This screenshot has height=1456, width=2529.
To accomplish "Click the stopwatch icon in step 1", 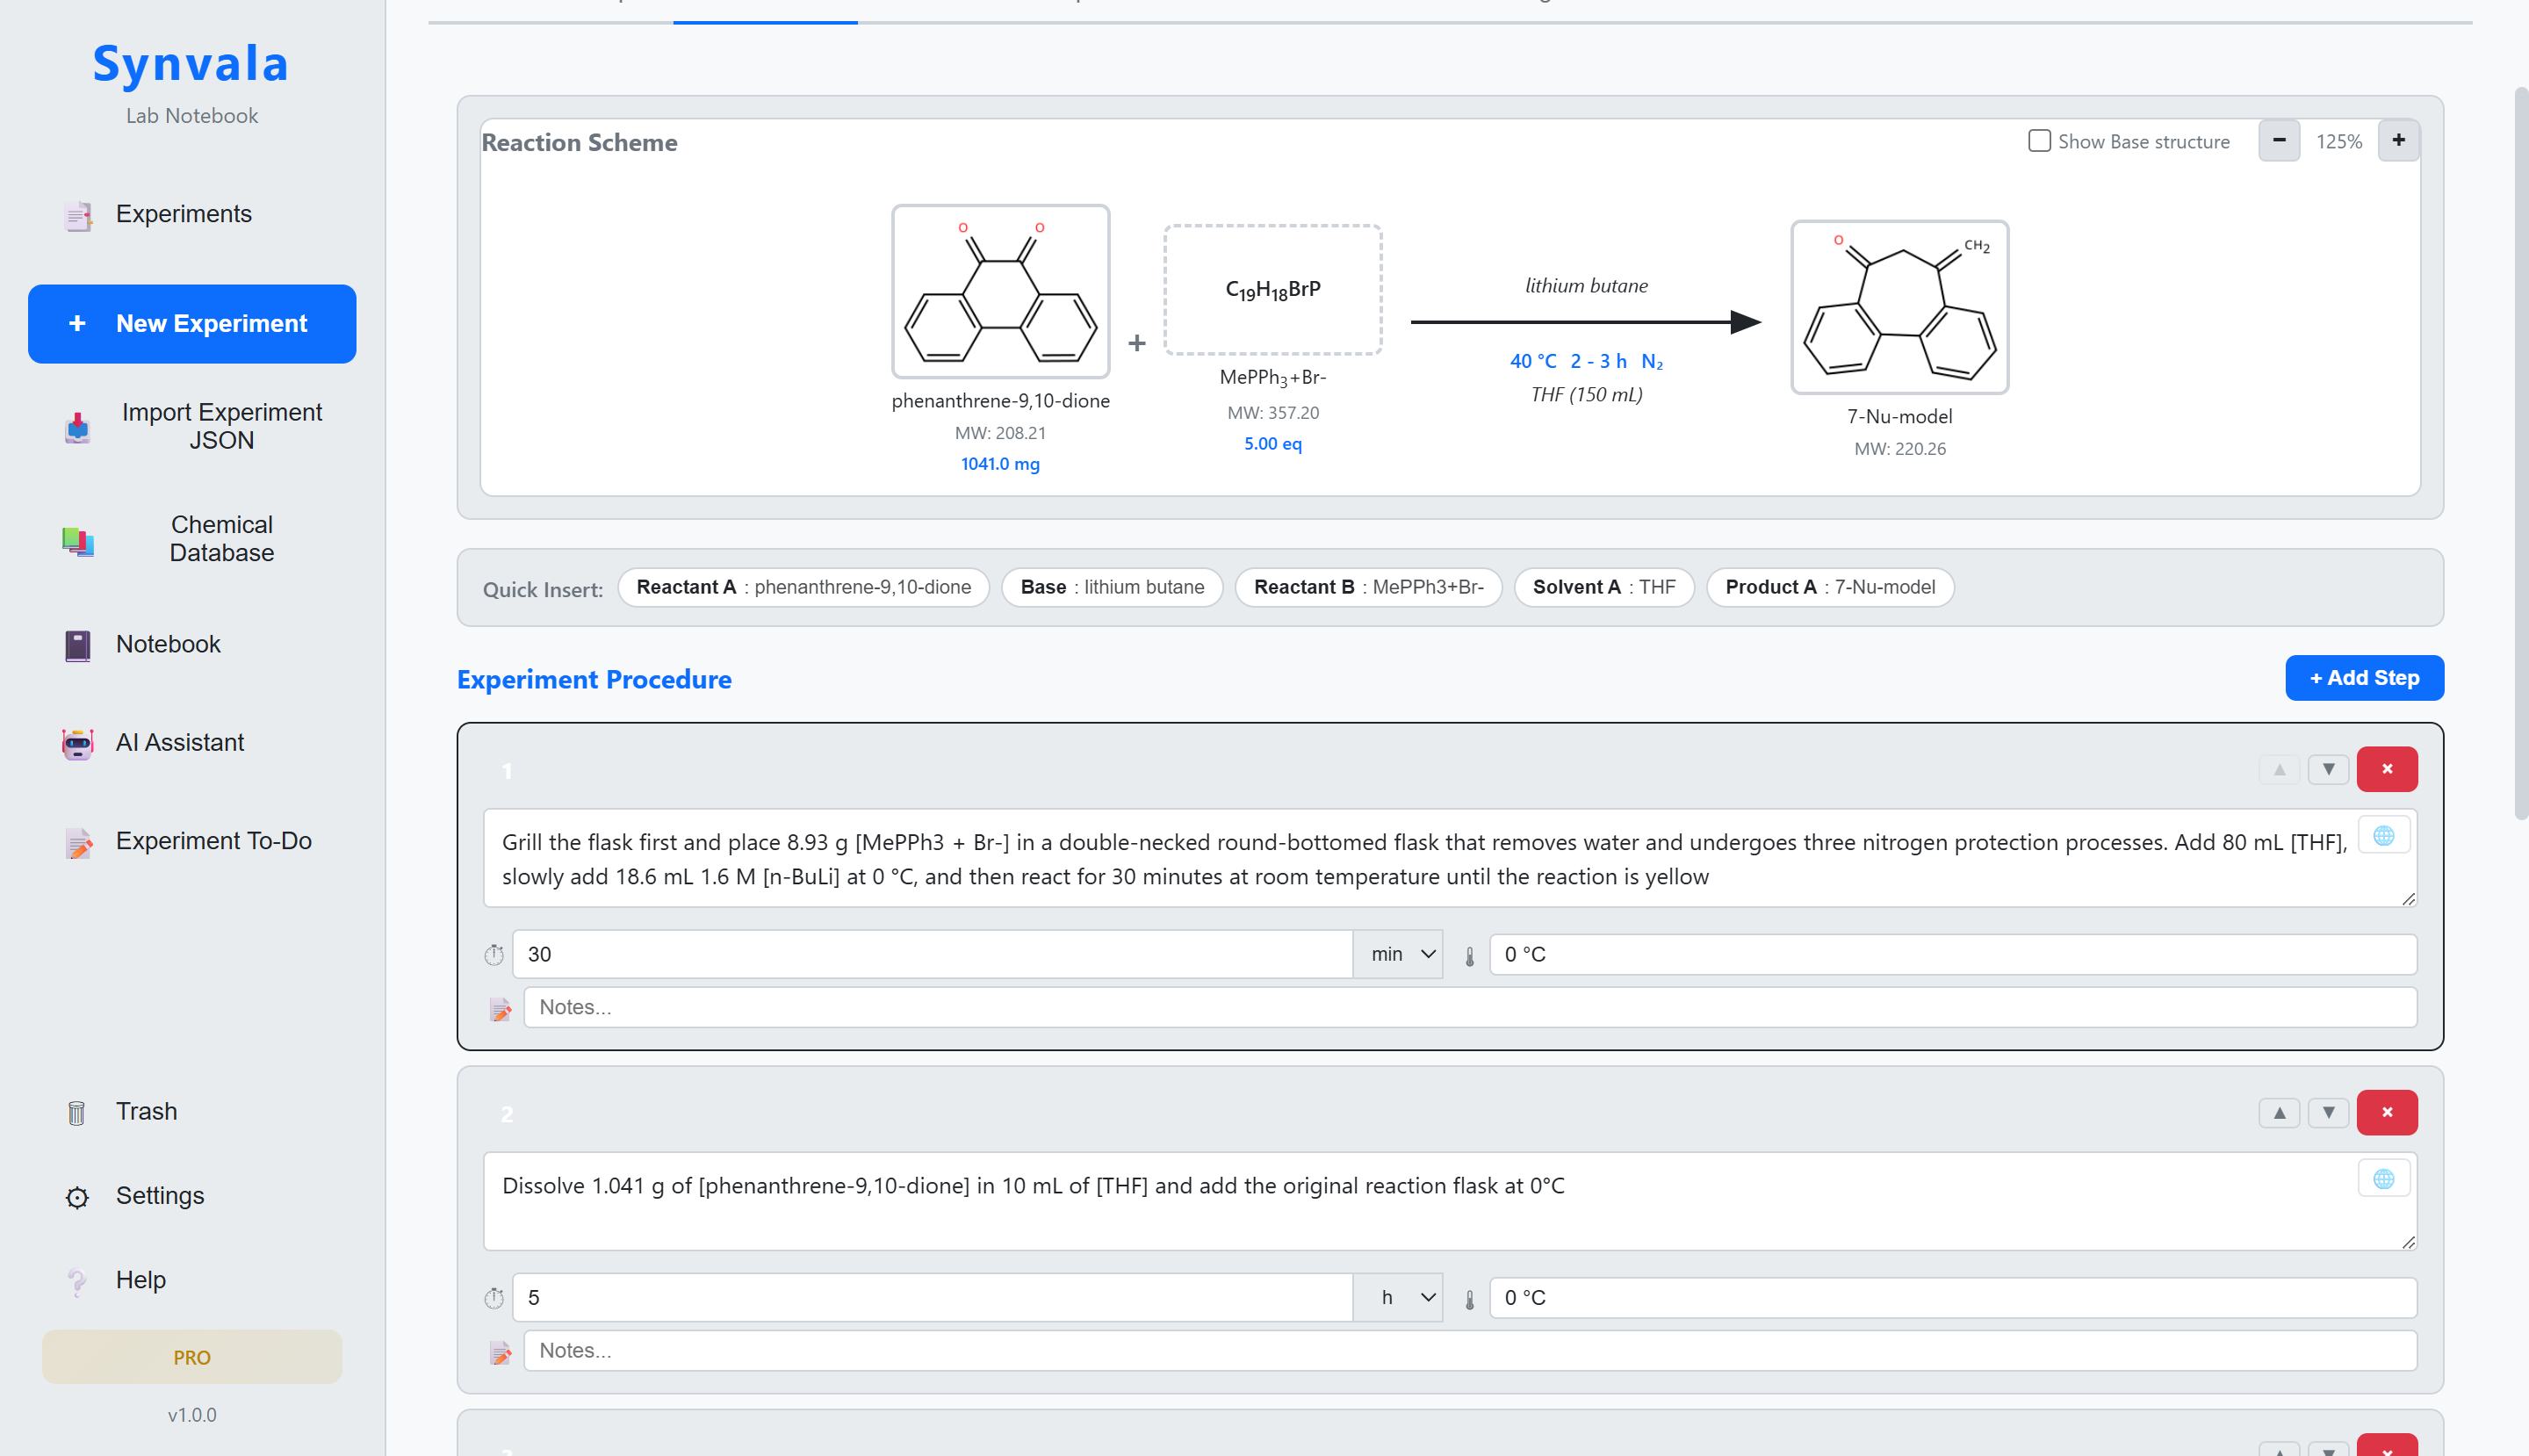I will (494, 955).
